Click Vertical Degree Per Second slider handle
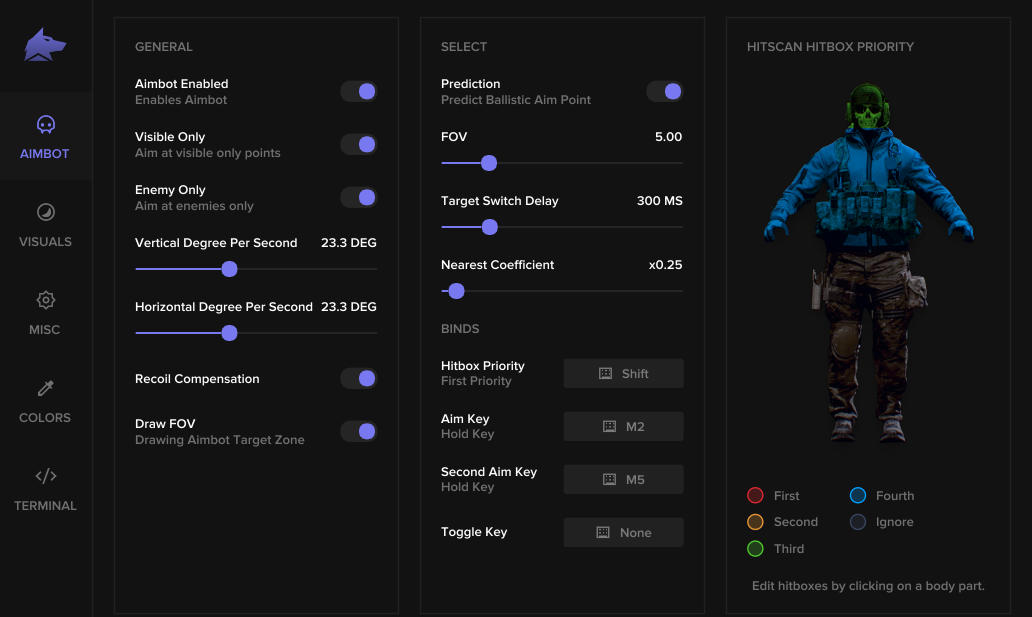The height and width of the screenshot is (617, 1032). coord(229,269)
